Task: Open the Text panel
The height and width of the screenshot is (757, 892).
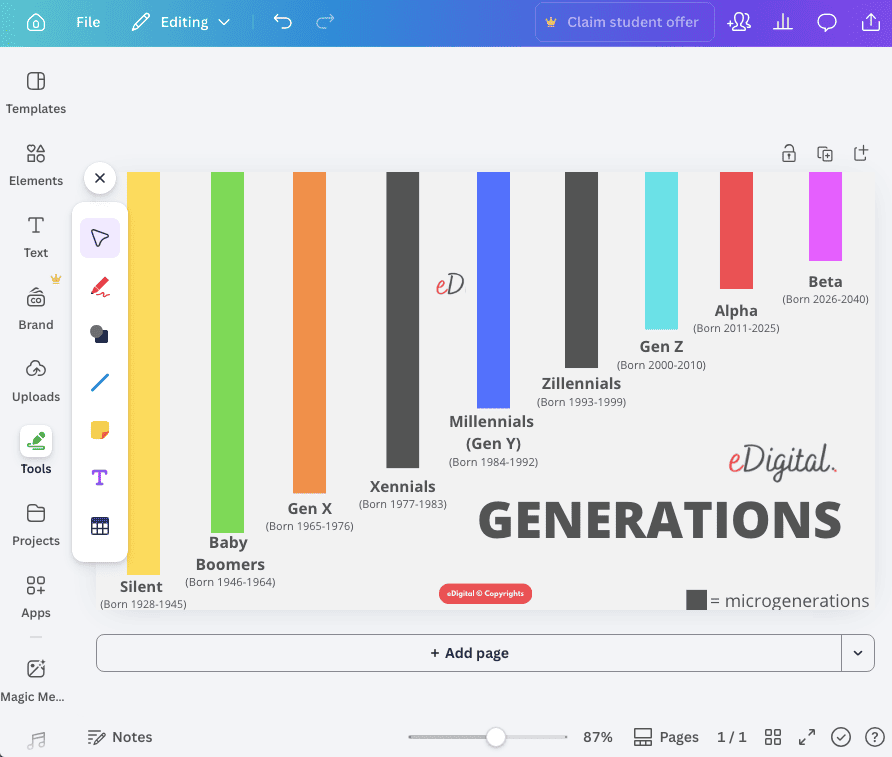Action: 36,237
